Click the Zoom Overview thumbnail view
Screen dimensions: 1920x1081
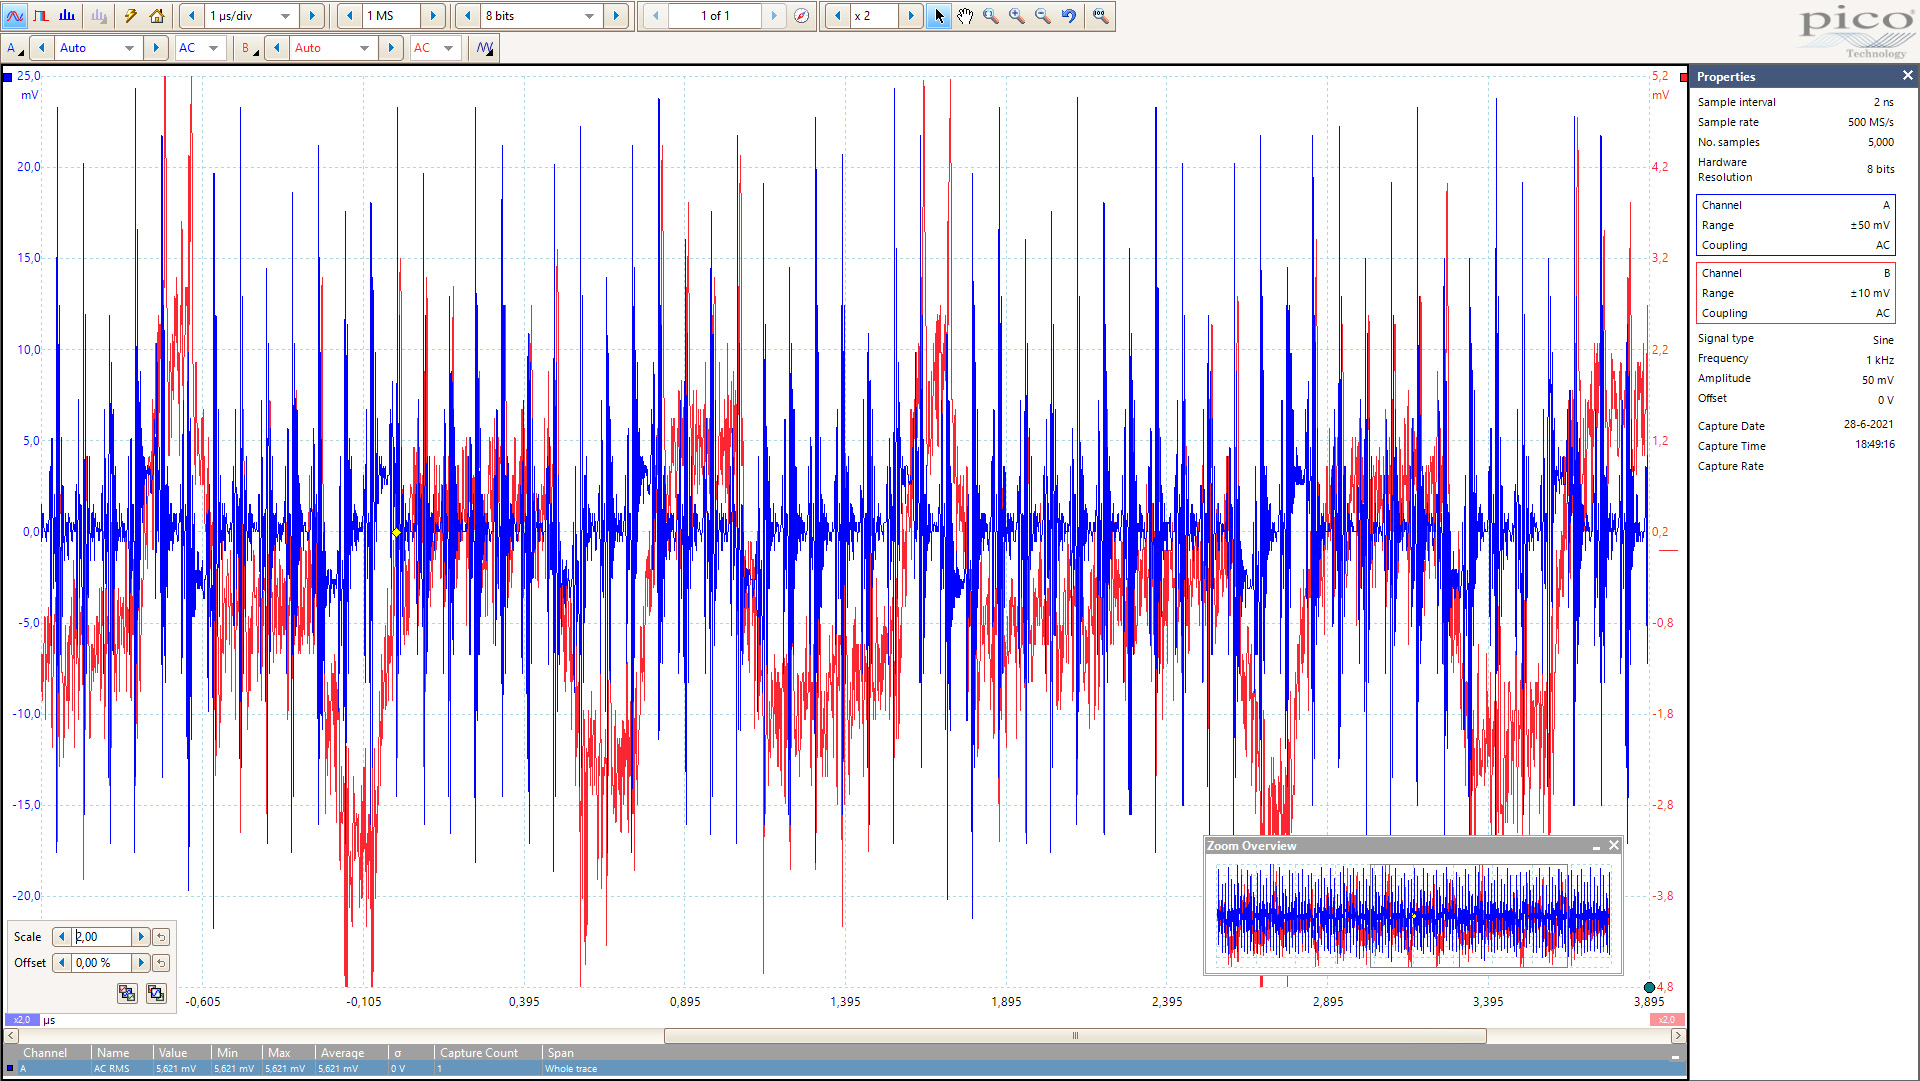(1413, 914)
